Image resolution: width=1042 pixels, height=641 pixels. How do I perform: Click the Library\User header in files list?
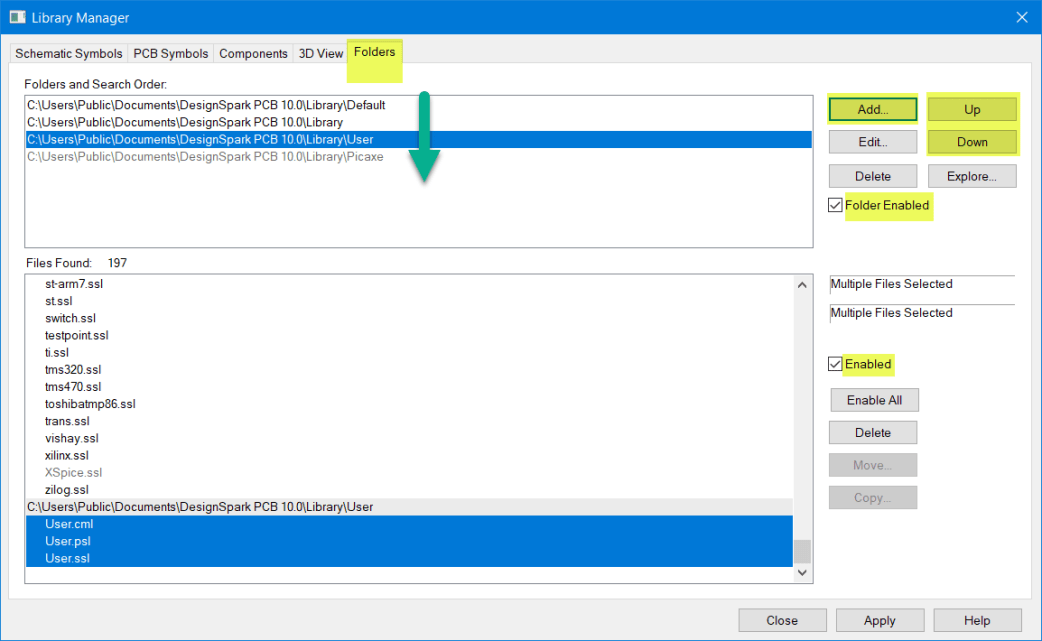(409, 507)
